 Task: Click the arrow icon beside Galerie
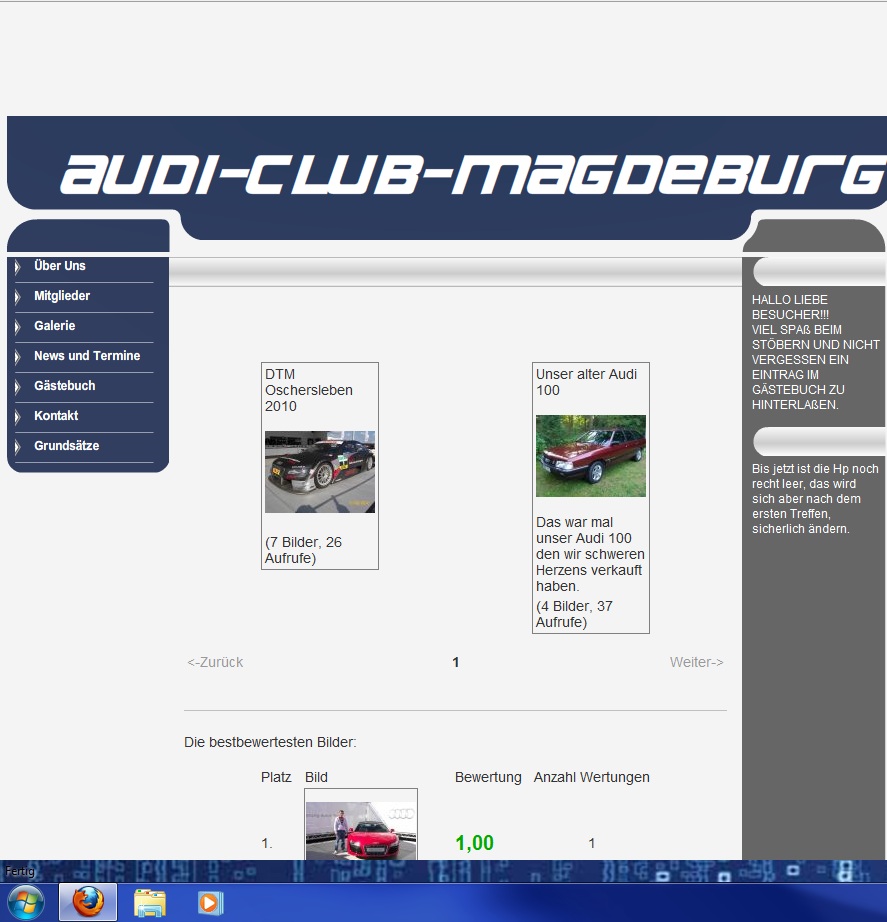point(17,327)
